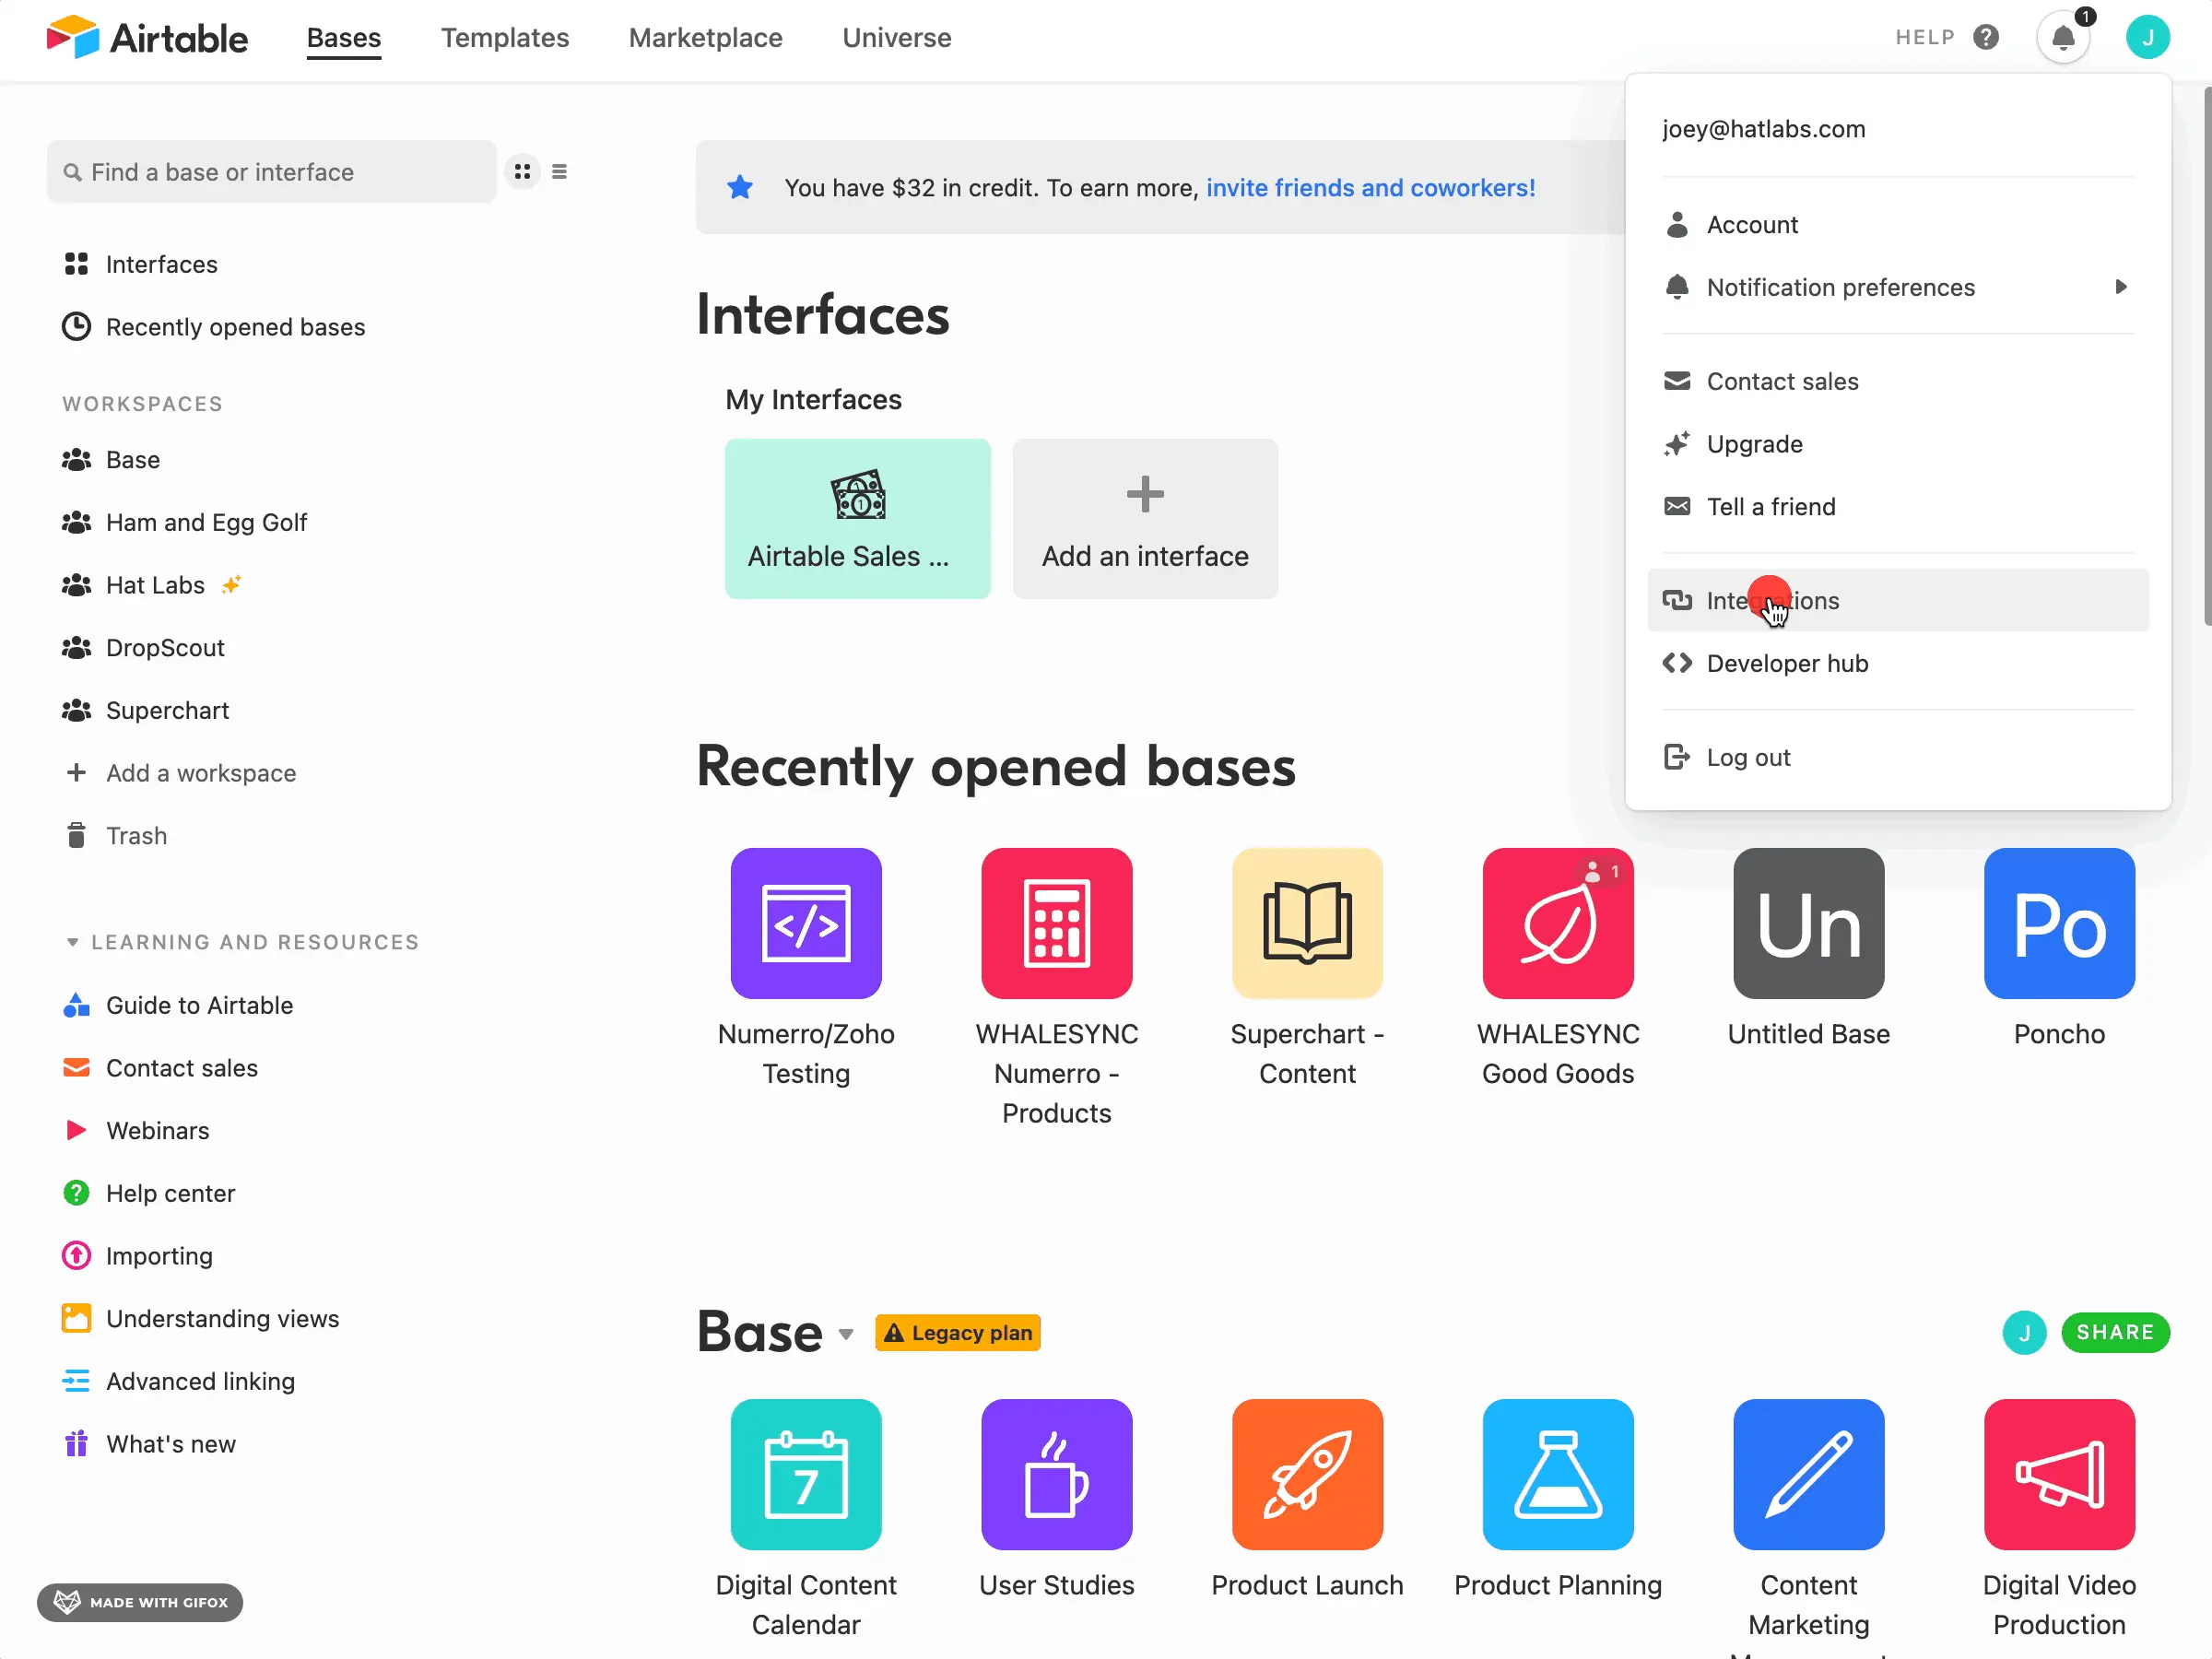Click the Airtable logo
This screenshot has height=1659, width=2212.
click(147, 37)
